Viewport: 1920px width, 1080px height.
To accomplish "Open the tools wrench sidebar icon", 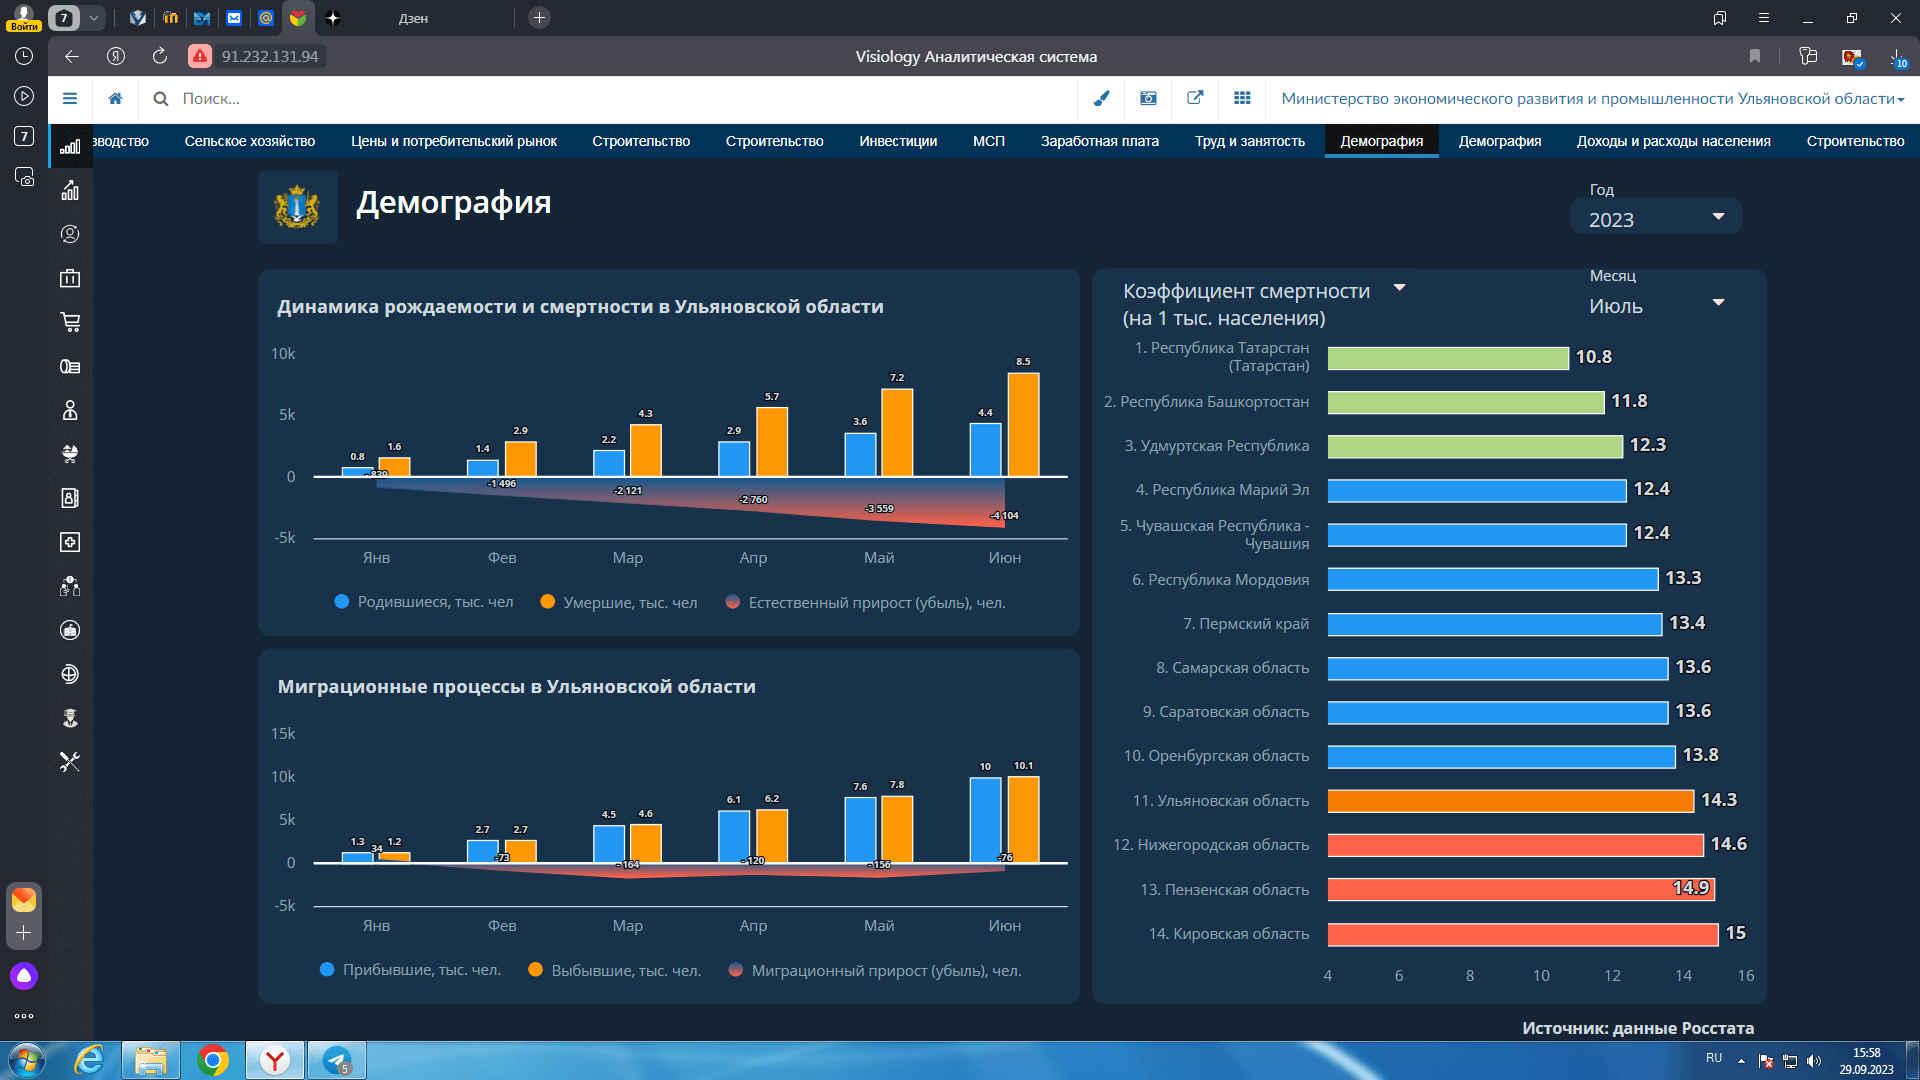I will tap(70, 762).
